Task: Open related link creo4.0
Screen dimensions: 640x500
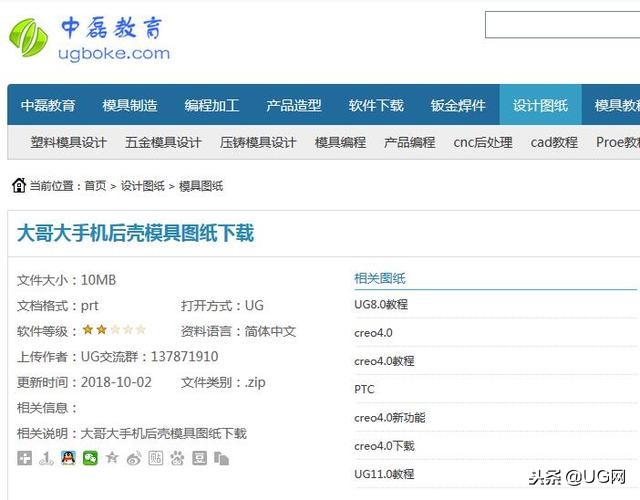Action: (x=373, y=333)
